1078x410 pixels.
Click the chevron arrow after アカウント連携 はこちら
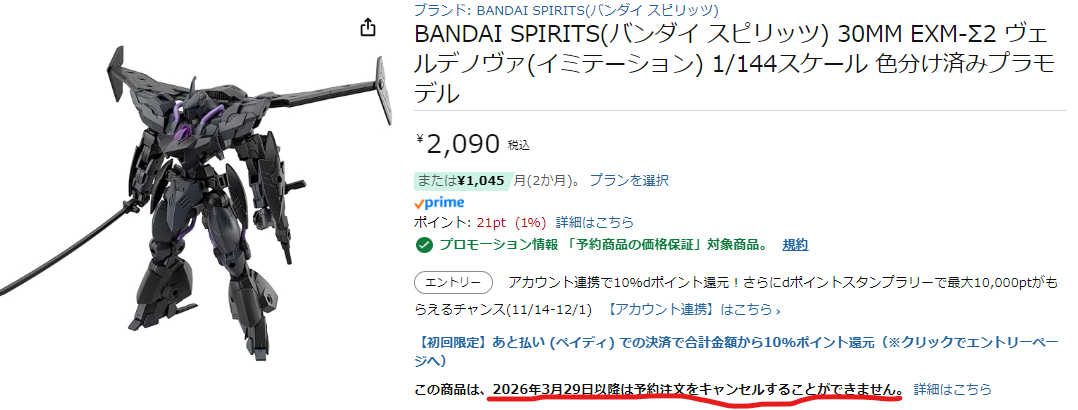[778, 310]
